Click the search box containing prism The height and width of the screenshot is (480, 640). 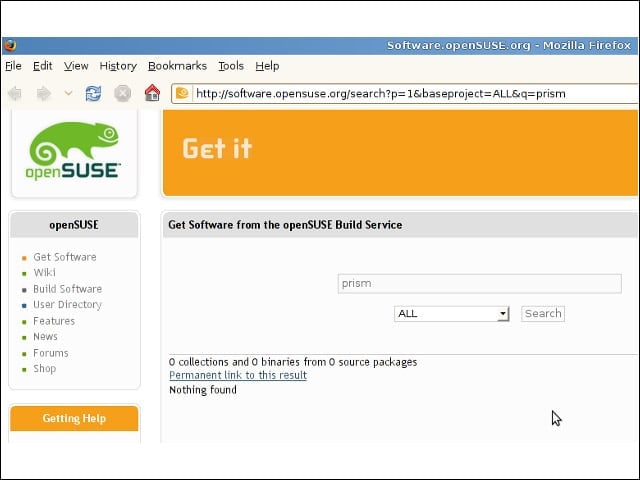[x=480, y=284]
